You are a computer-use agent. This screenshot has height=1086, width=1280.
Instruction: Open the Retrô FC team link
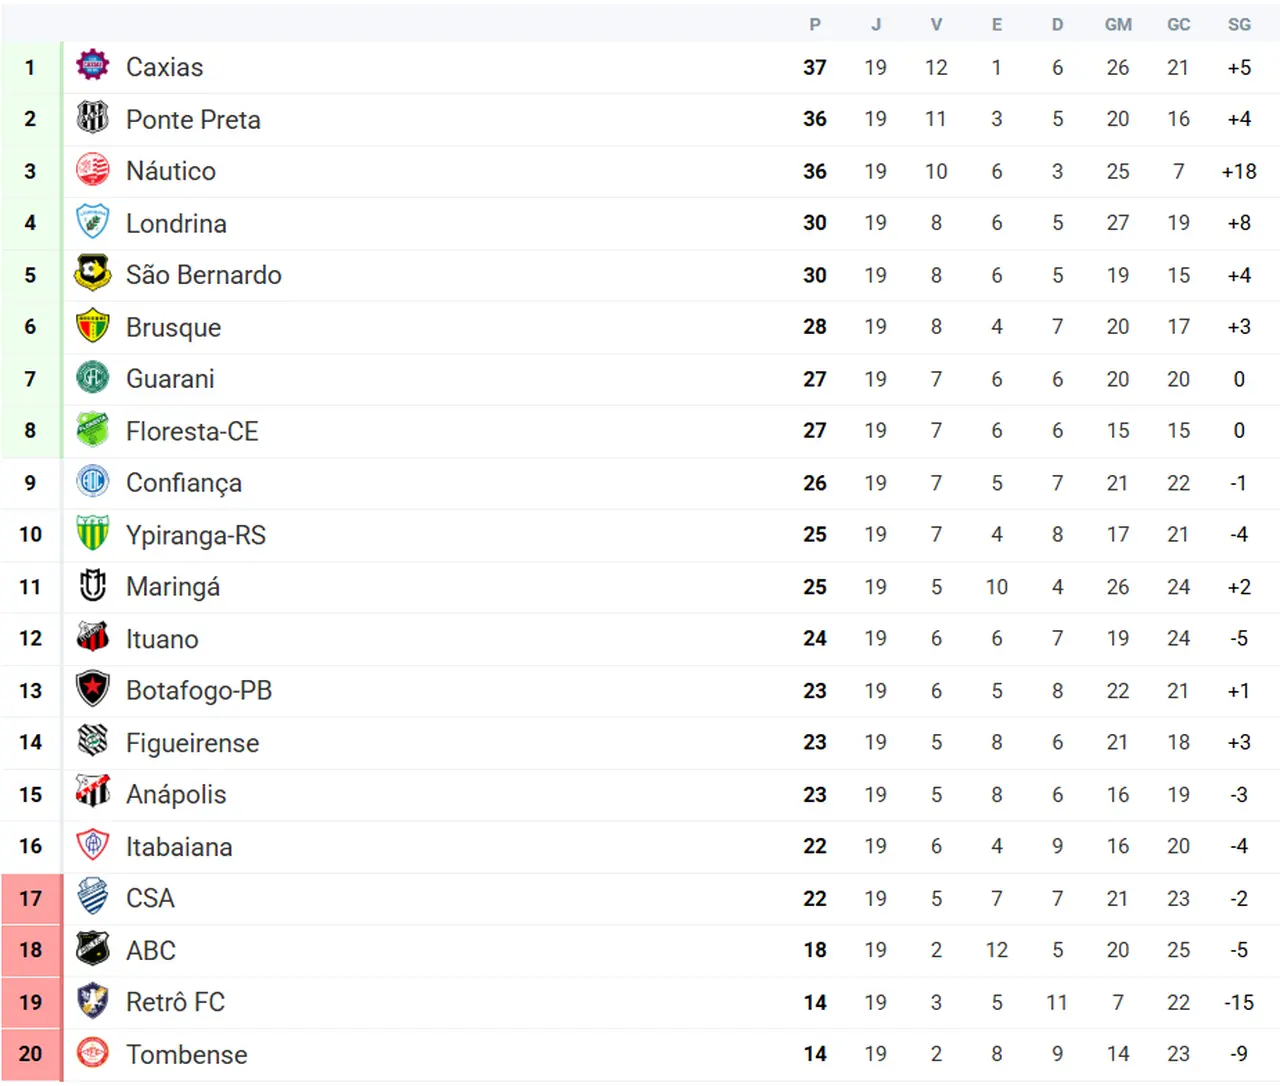[175, 1002]
